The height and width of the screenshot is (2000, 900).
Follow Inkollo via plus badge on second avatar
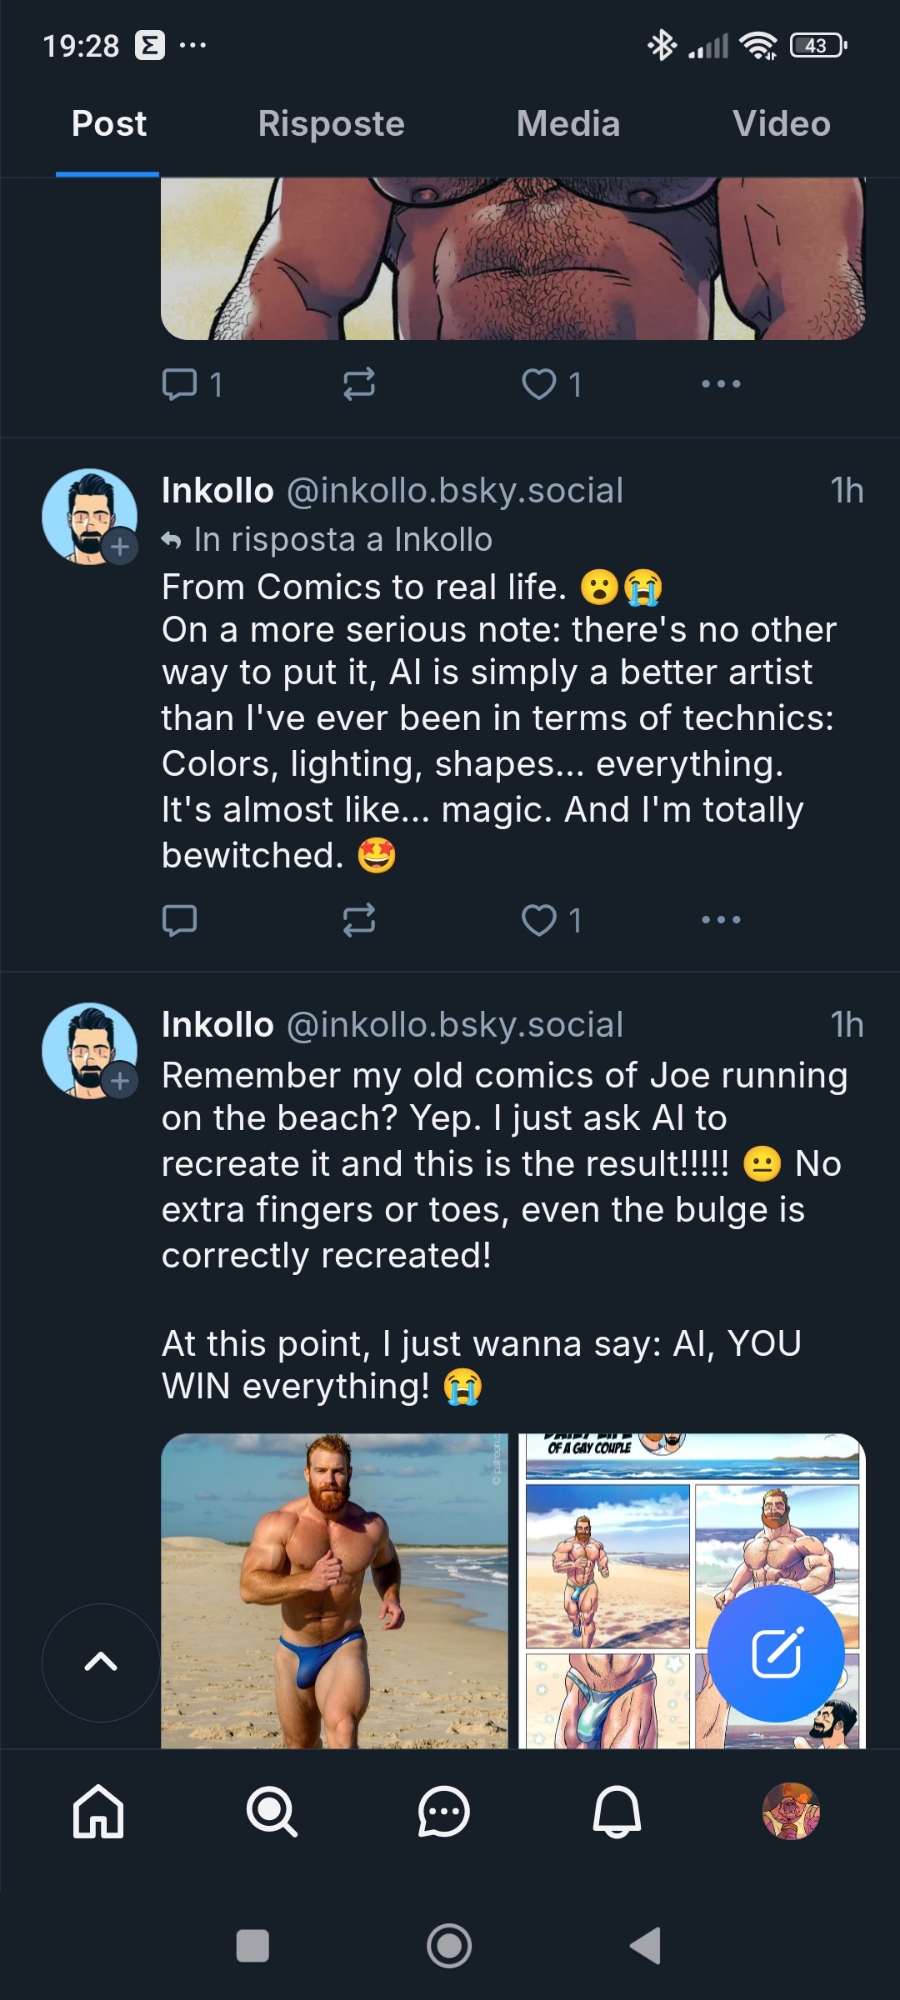120,1081
